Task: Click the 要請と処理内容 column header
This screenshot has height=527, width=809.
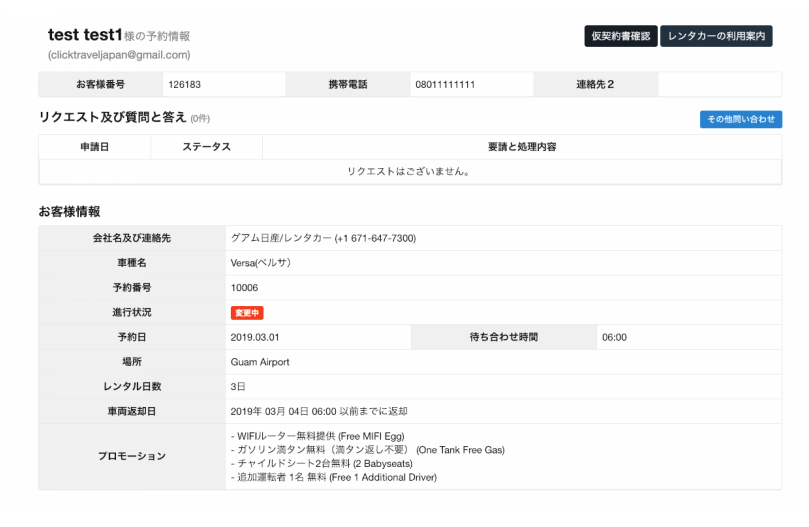Action: [x=522, y=147]
